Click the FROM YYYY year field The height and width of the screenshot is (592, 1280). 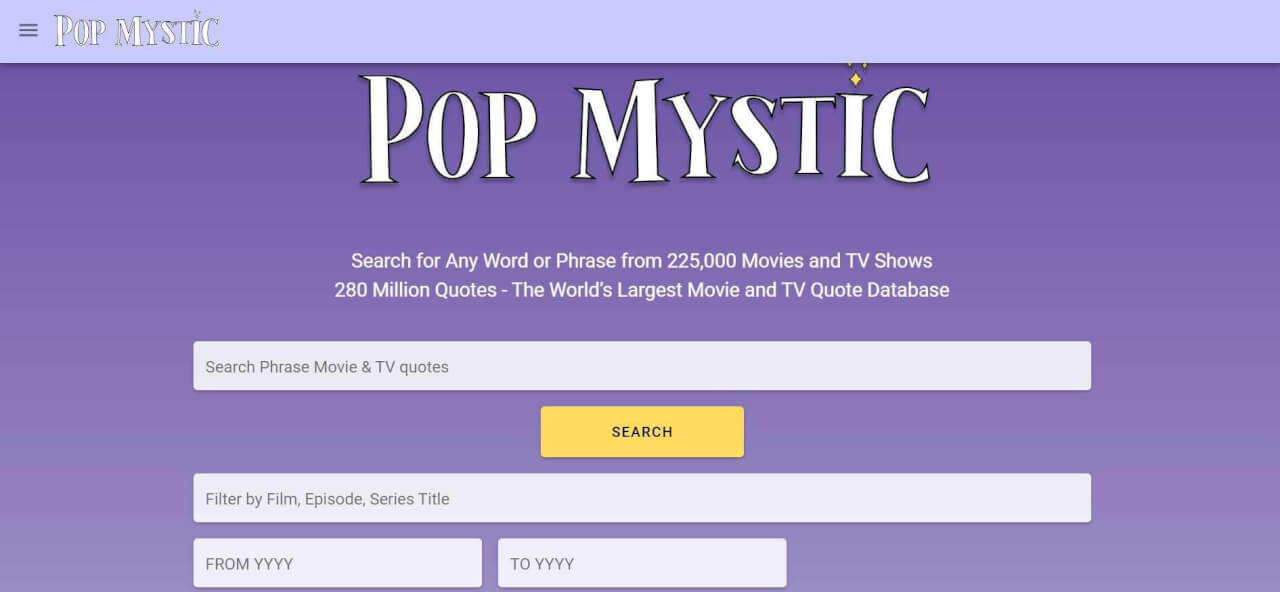tap(337, 563)
